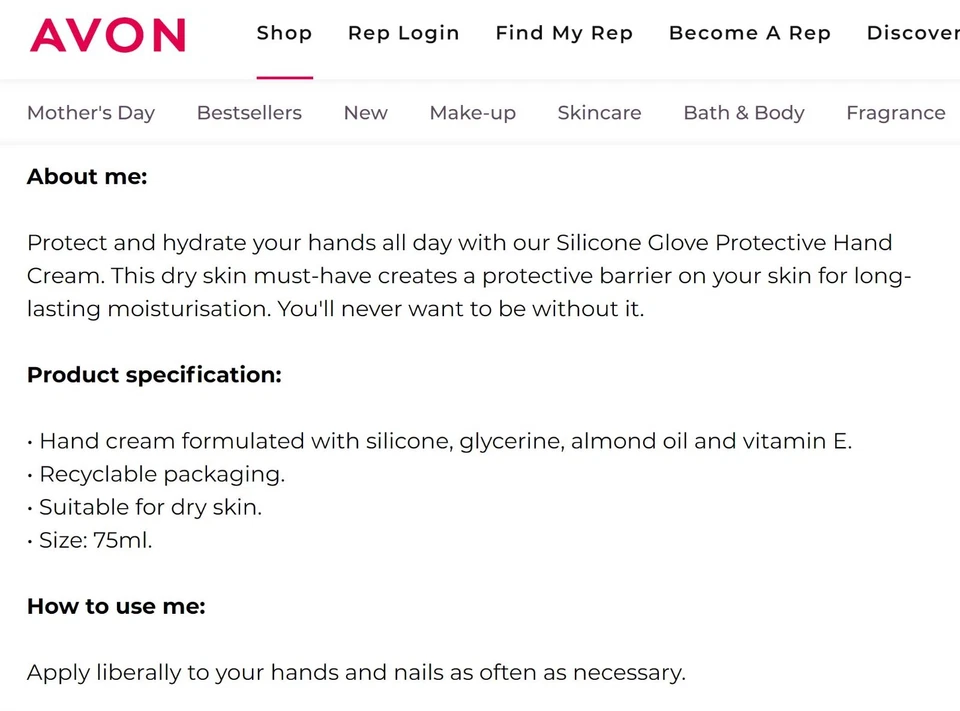Open the Find My Rep page
This screenshot has height=711, width=960.
(x=564, y=33)
